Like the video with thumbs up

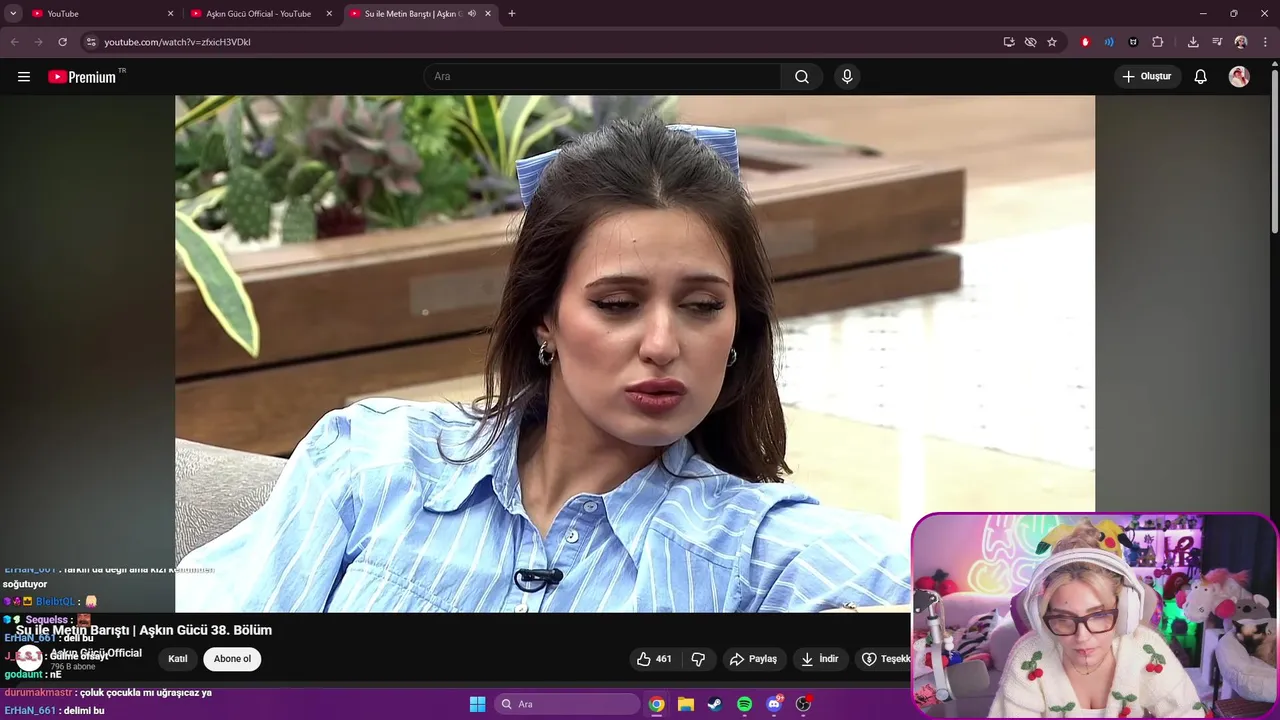tap(655, 659)
